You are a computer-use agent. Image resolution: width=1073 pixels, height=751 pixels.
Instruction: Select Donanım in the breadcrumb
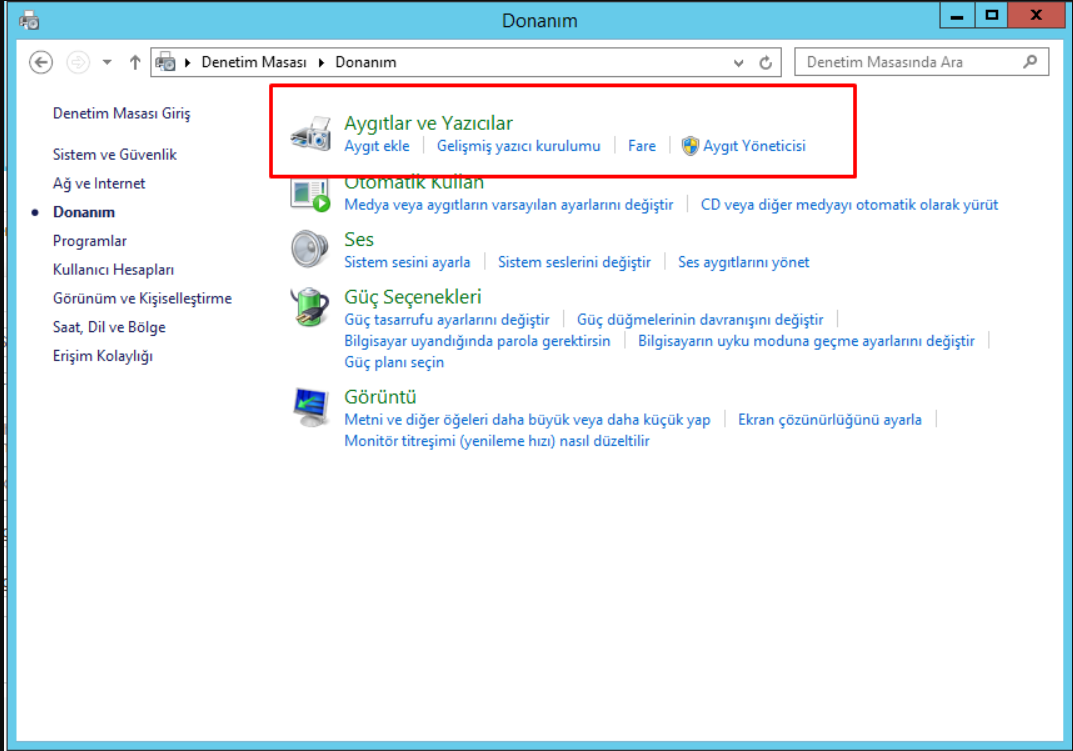[365, 62]
